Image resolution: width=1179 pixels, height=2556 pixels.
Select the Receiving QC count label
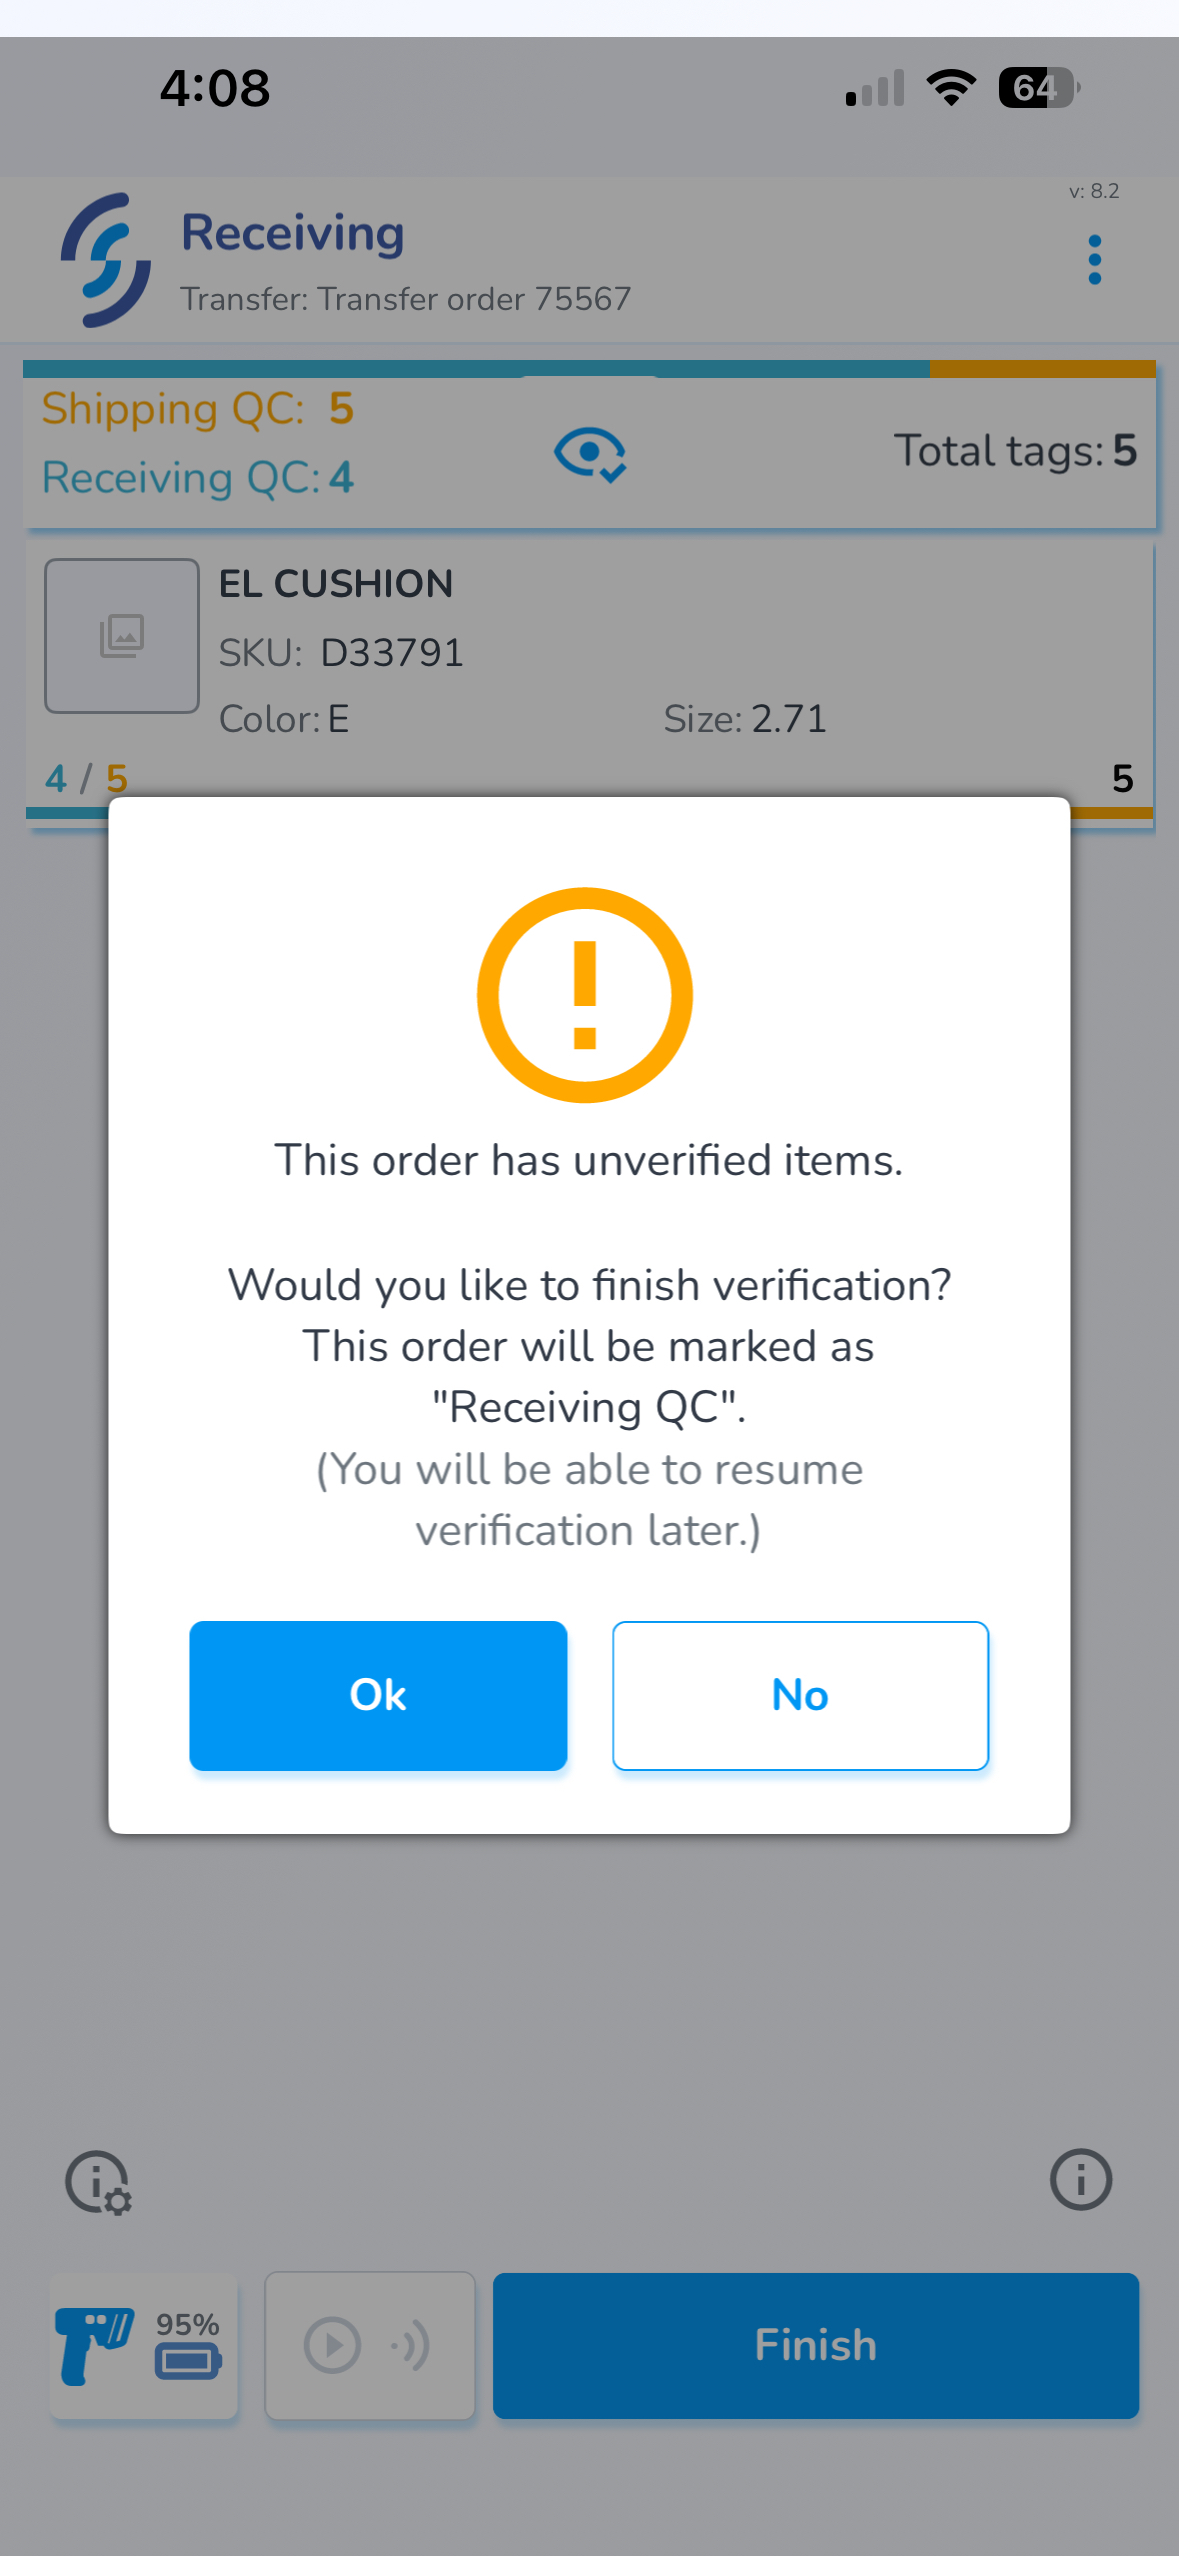pos(198,478)
